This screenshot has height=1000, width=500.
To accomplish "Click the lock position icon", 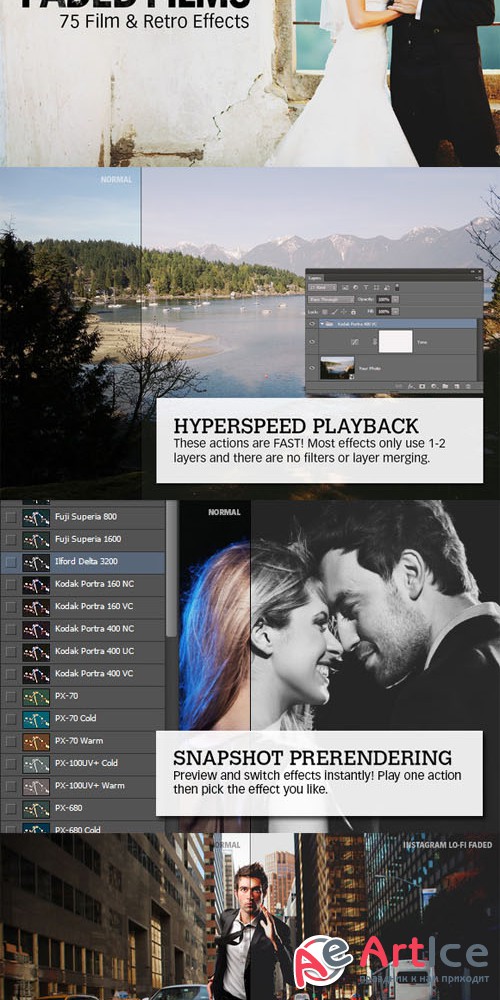I will tap(344, 312).
